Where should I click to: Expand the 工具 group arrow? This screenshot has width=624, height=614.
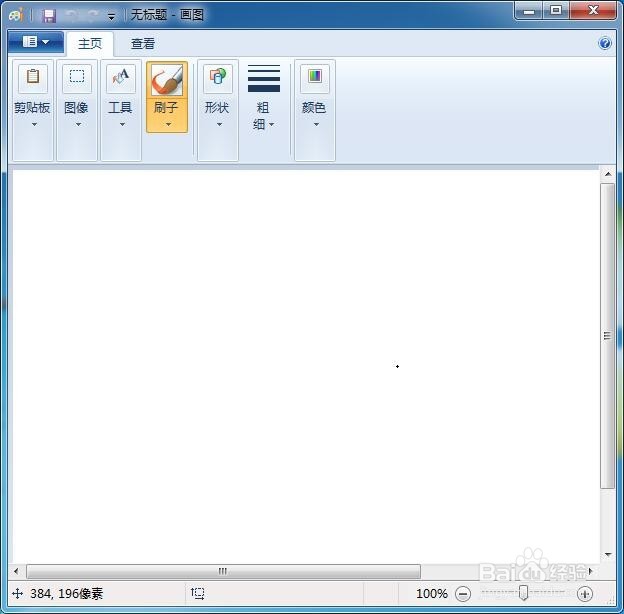[123, 125]
